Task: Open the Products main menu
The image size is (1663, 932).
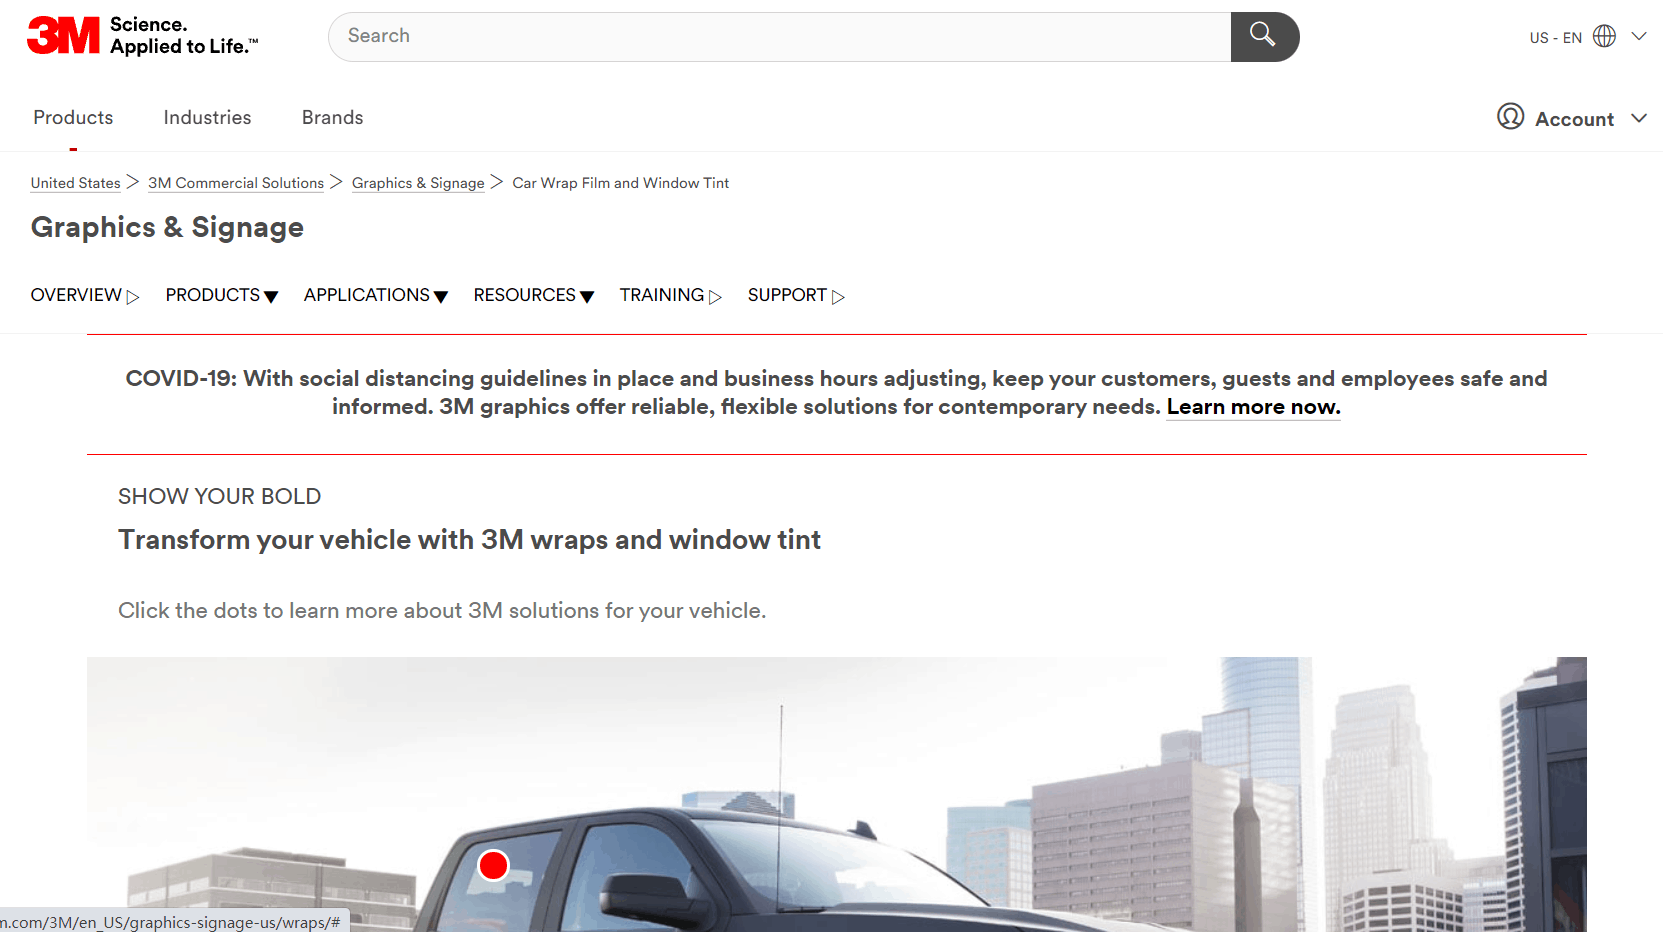Action: point(73,118)
